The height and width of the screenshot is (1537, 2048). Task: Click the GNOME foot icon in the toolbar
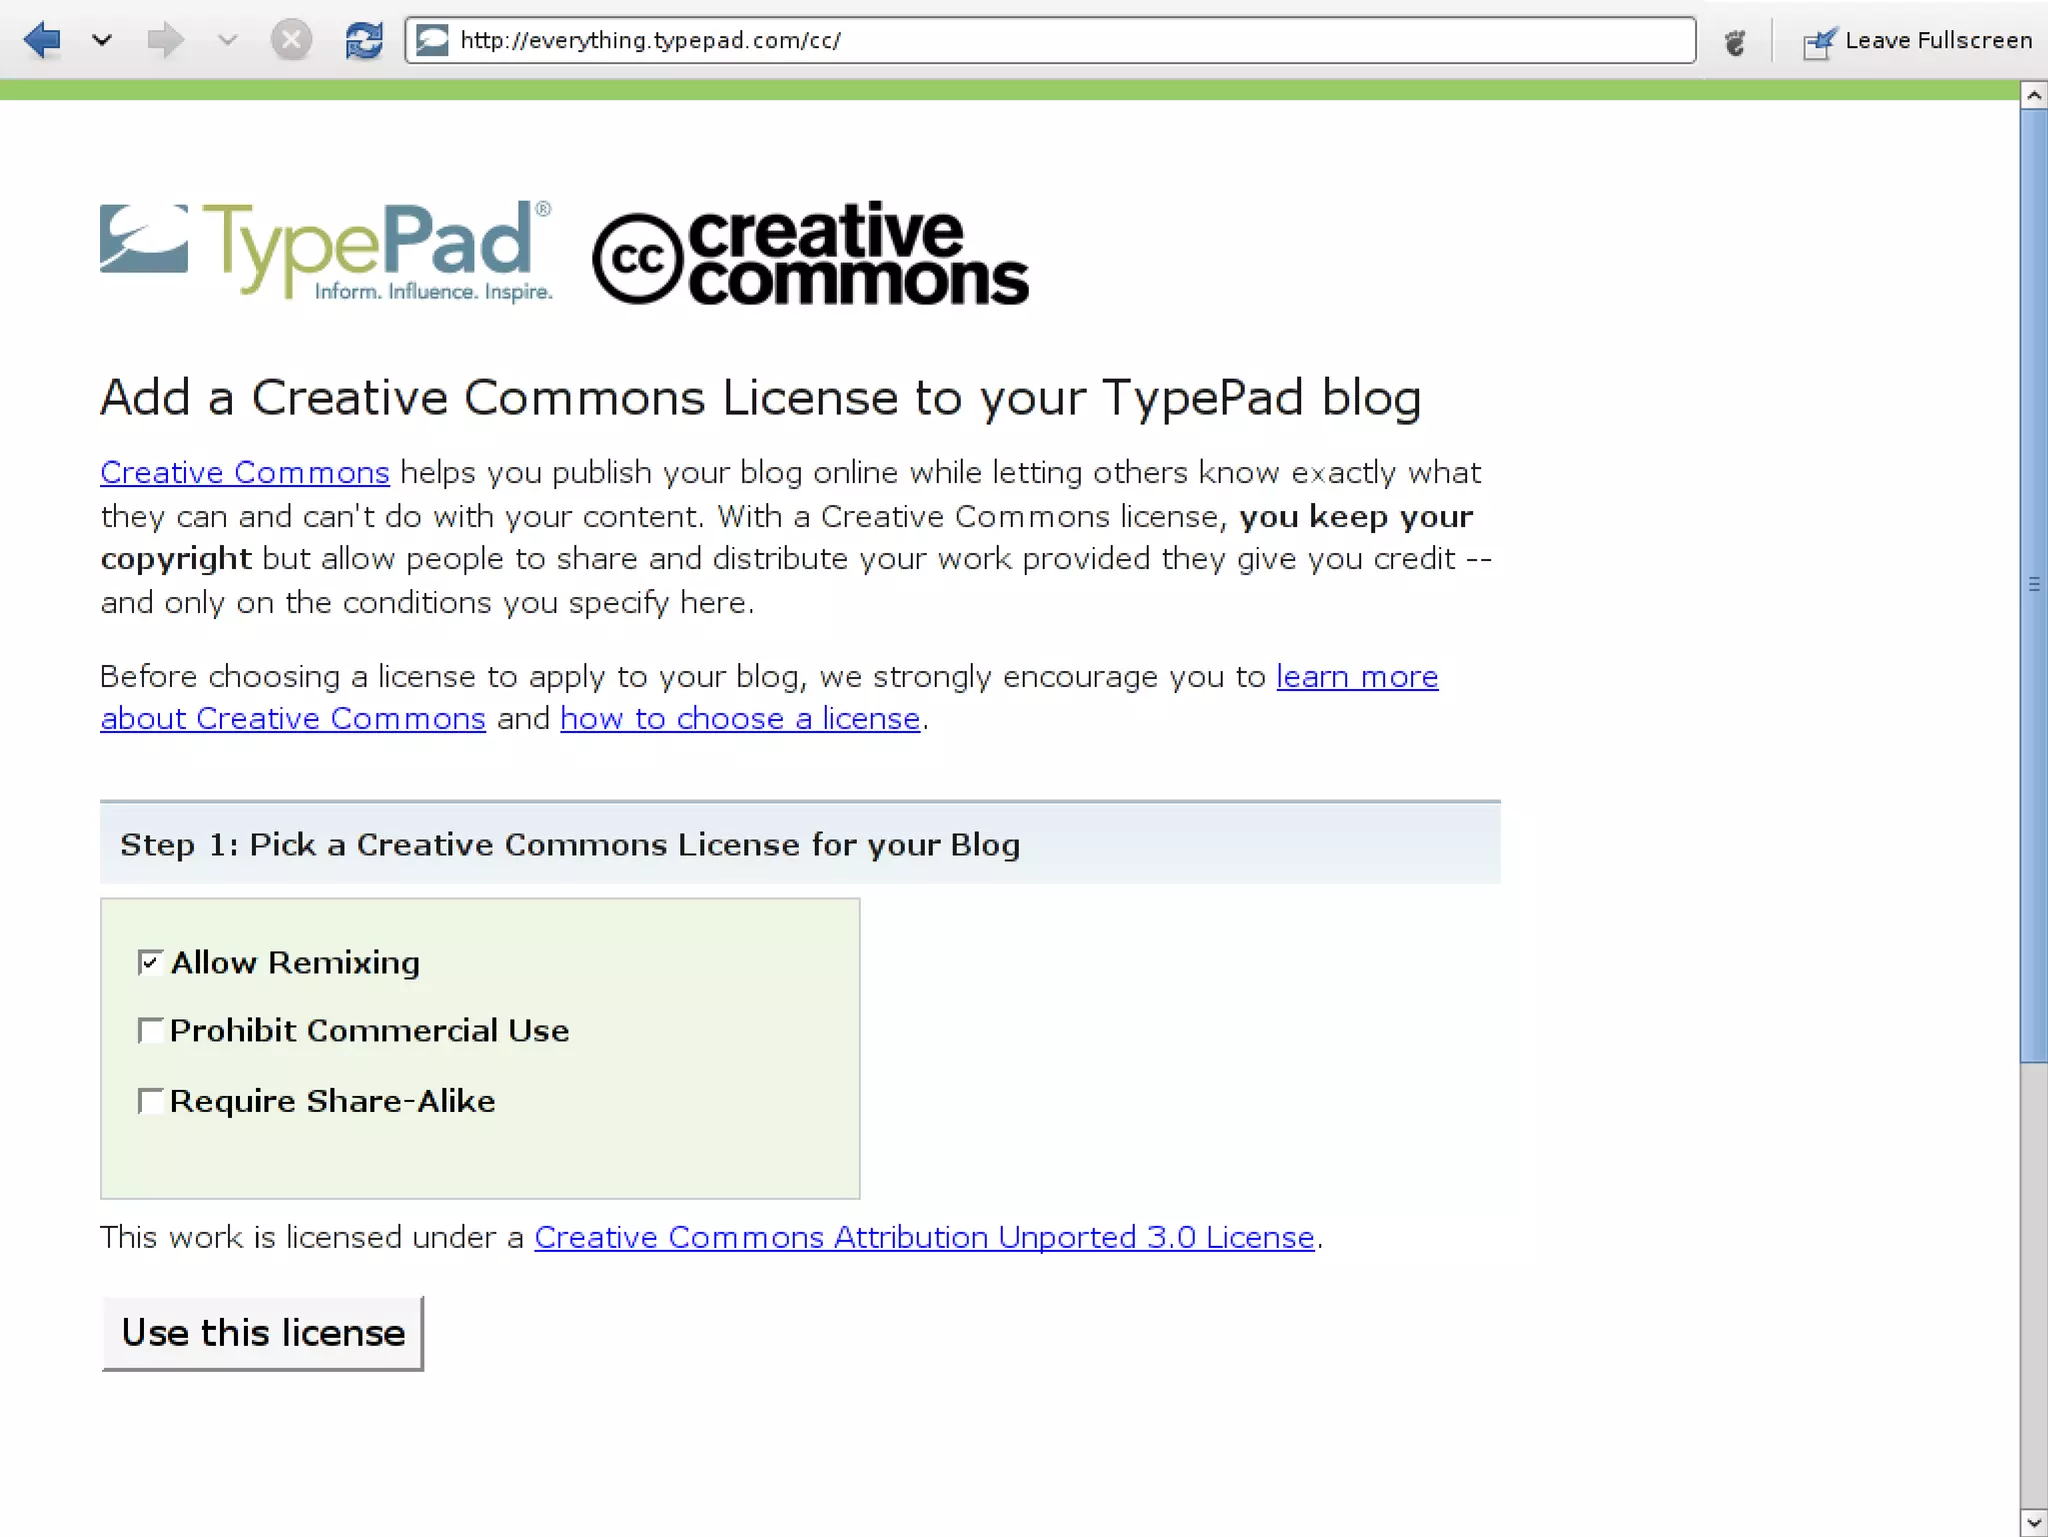[x=1735, y=42]
